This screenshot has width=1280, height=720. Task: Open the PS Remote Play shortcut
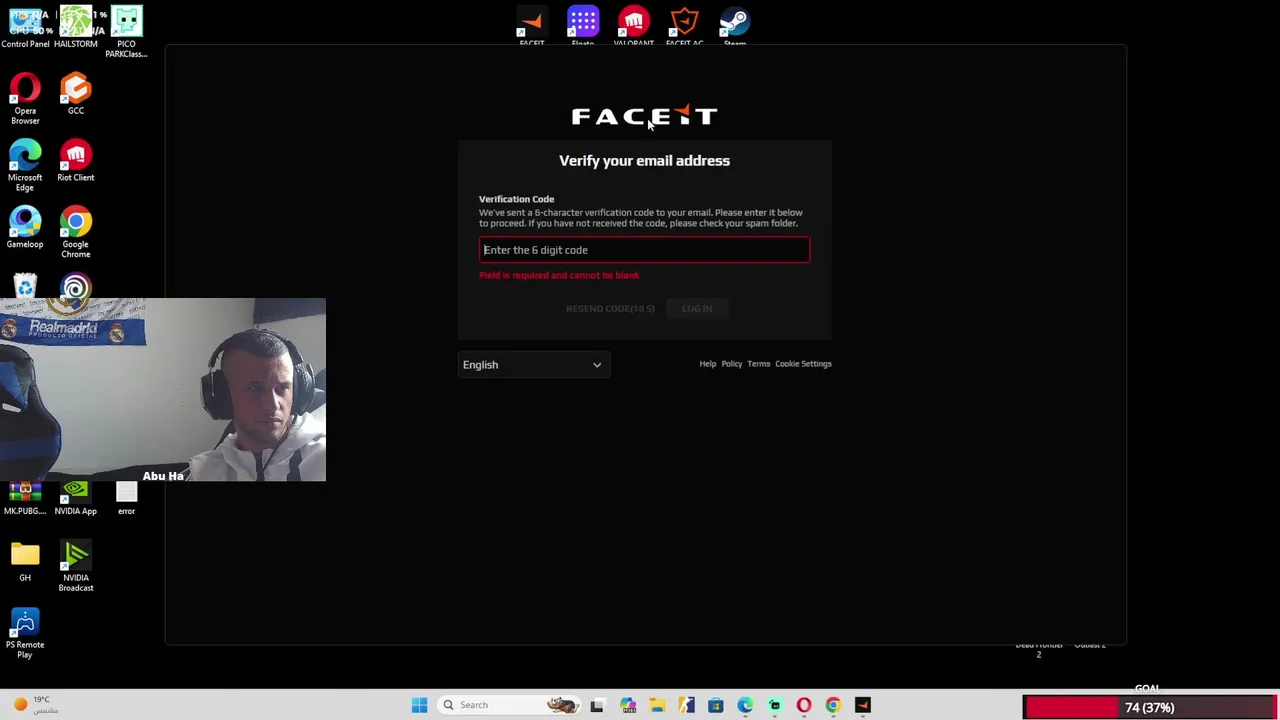25,634
